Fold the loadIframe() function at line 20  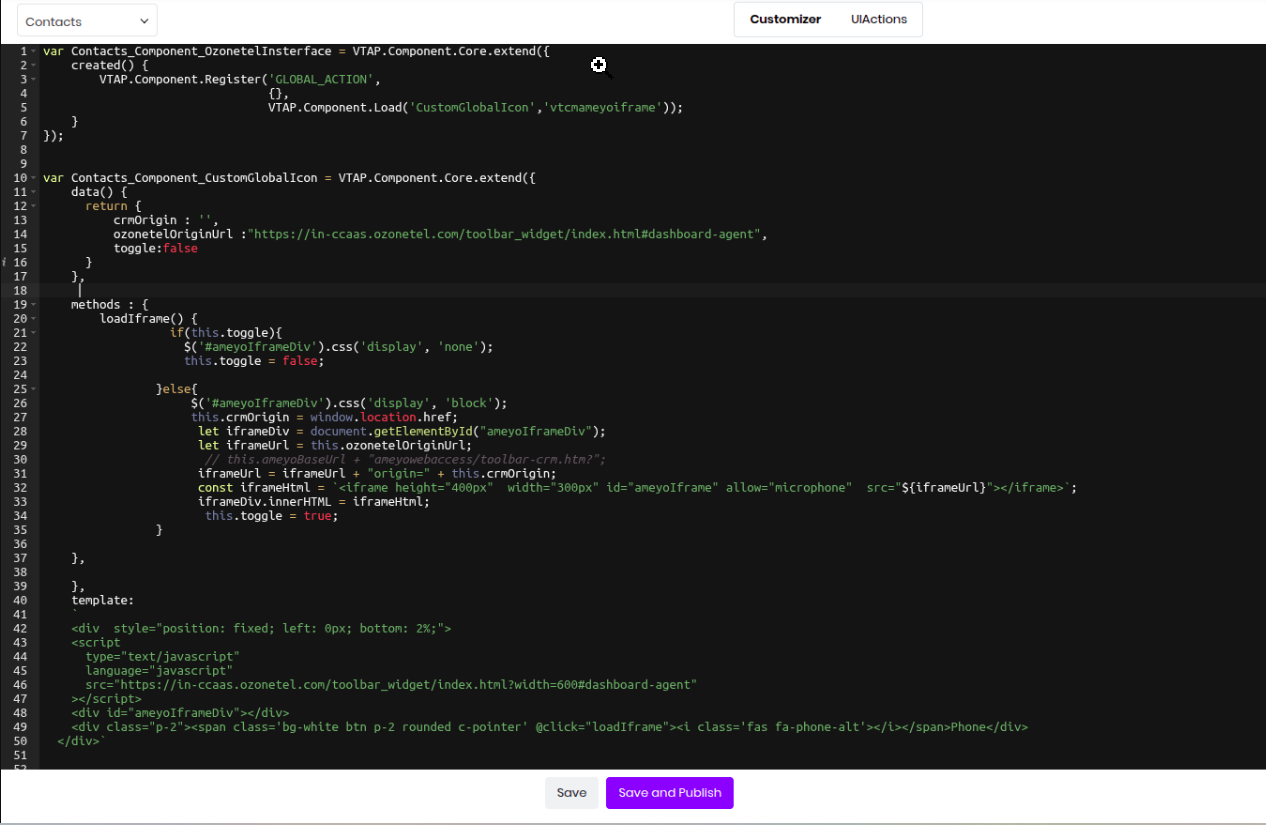pyautogui.click(x=35, y=319)
